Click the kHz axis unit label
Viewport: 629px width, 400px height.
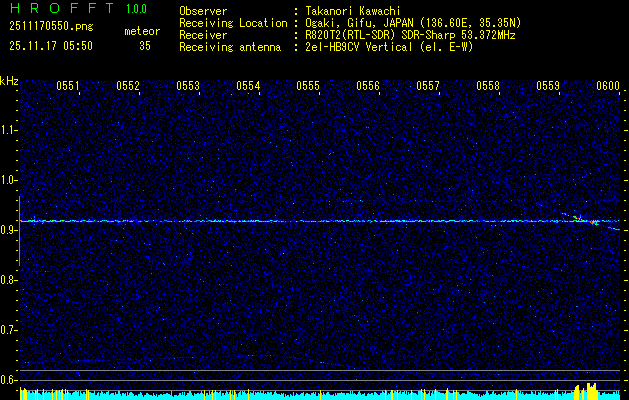[x=9, y=81]
